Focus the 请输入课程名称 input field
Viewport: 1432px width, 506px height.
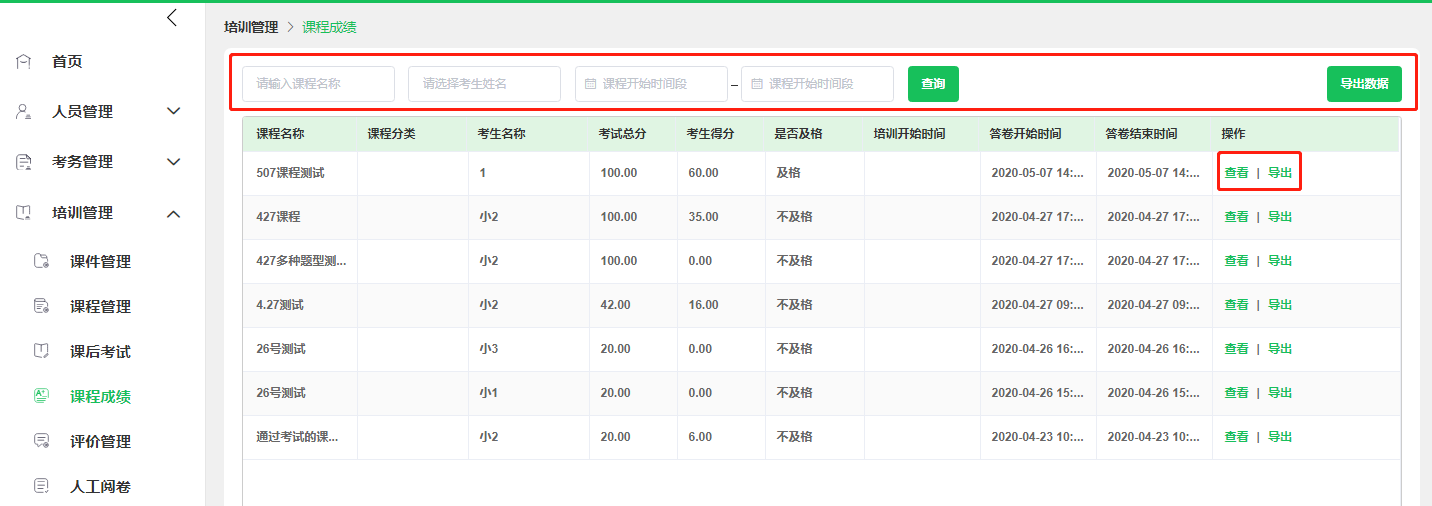point(318,84)
